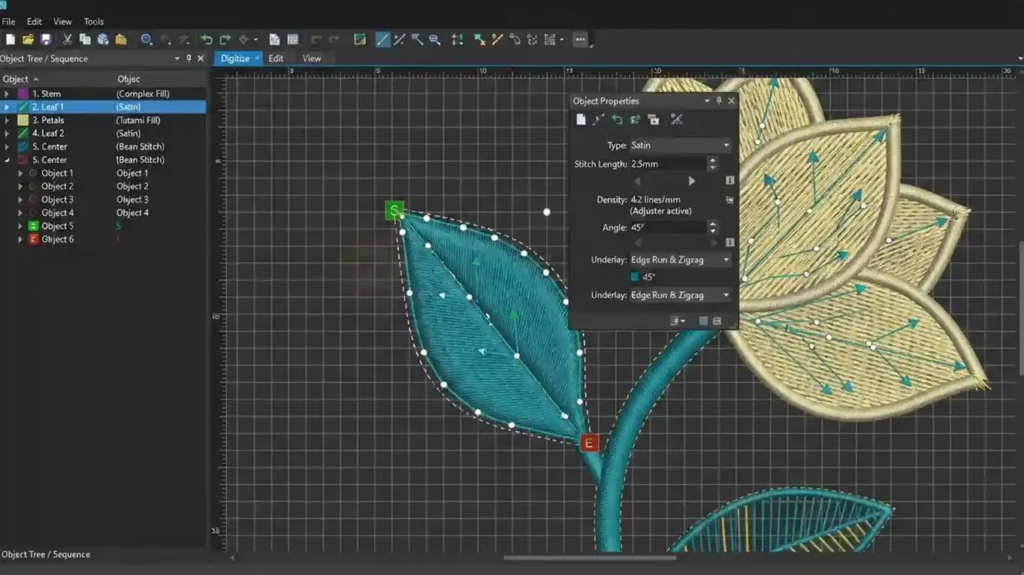Choose the arrow pointer tool in toolbar
1024x575 pixels.
(417, 40)
